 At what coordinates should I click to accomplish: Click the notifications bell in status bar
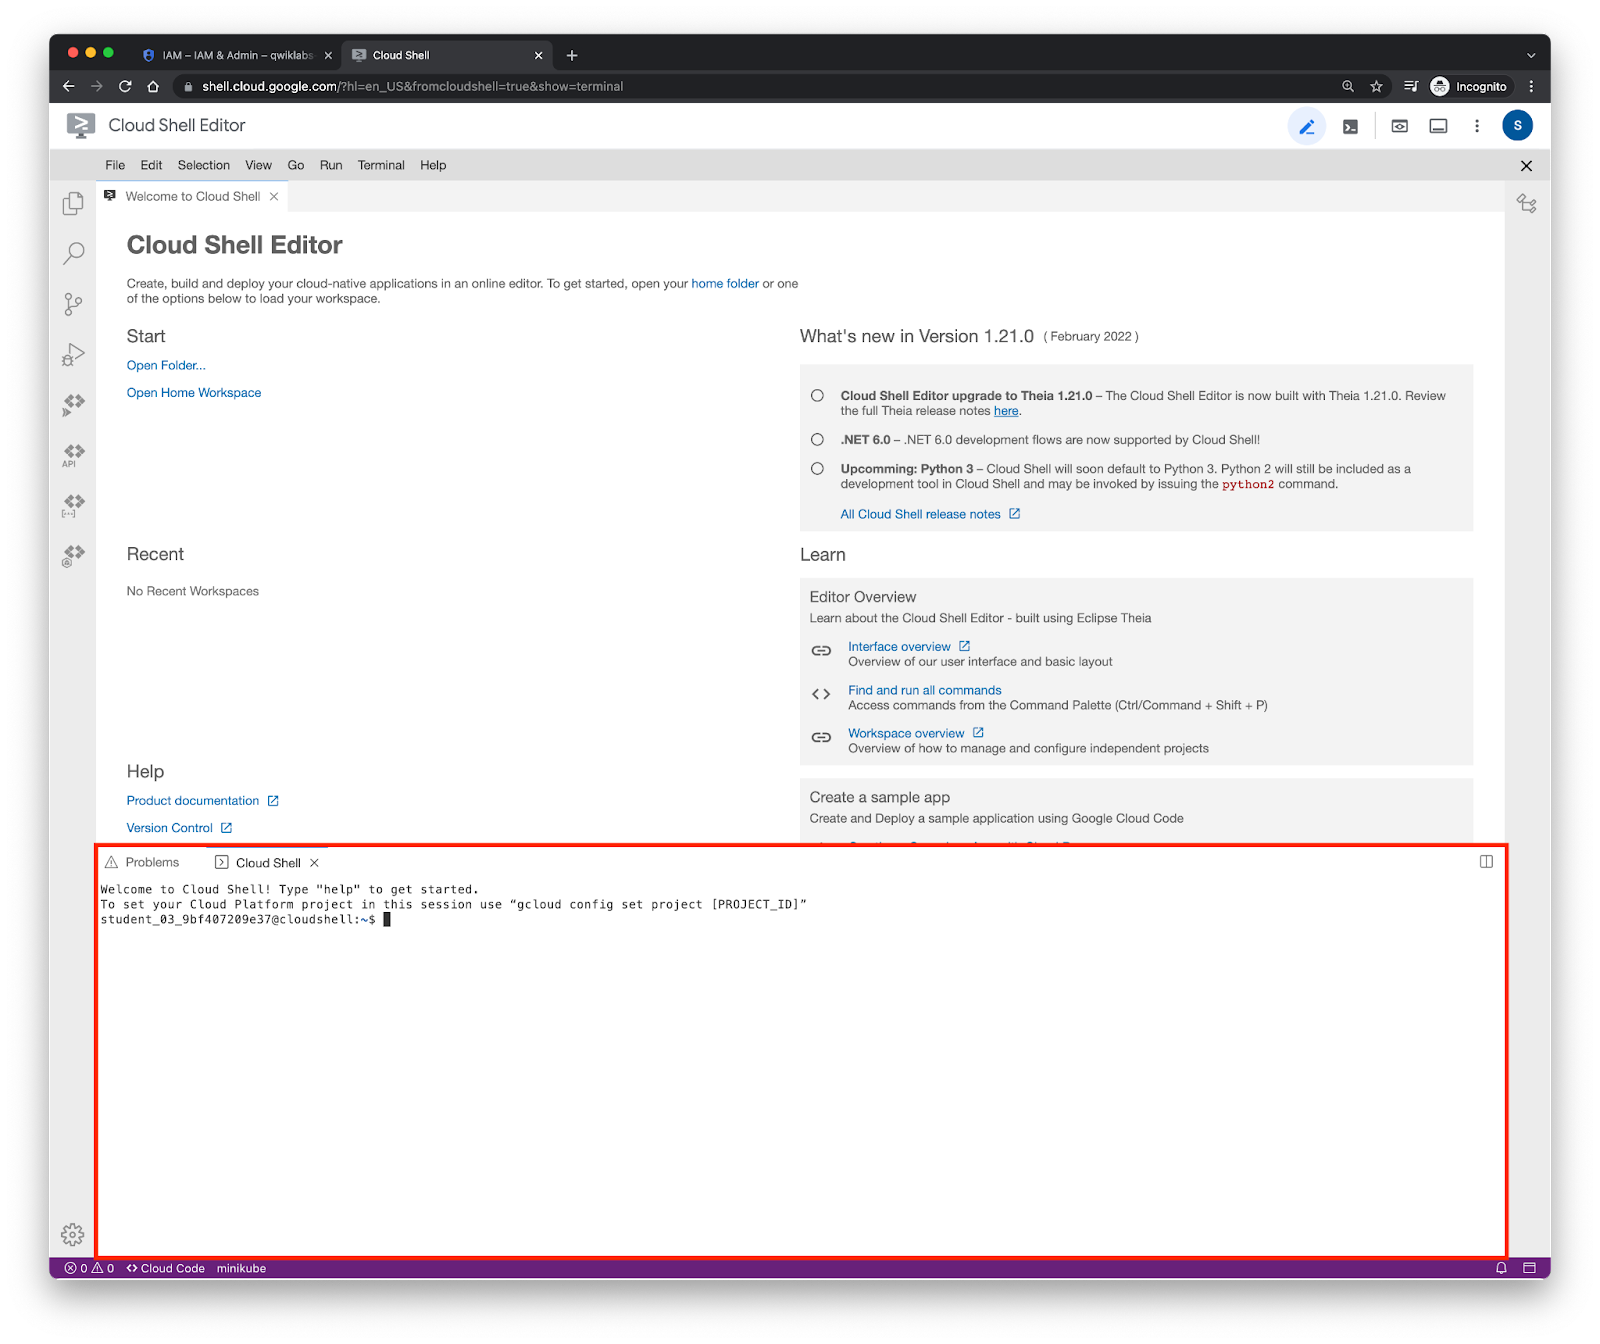click(1501, 1268)
